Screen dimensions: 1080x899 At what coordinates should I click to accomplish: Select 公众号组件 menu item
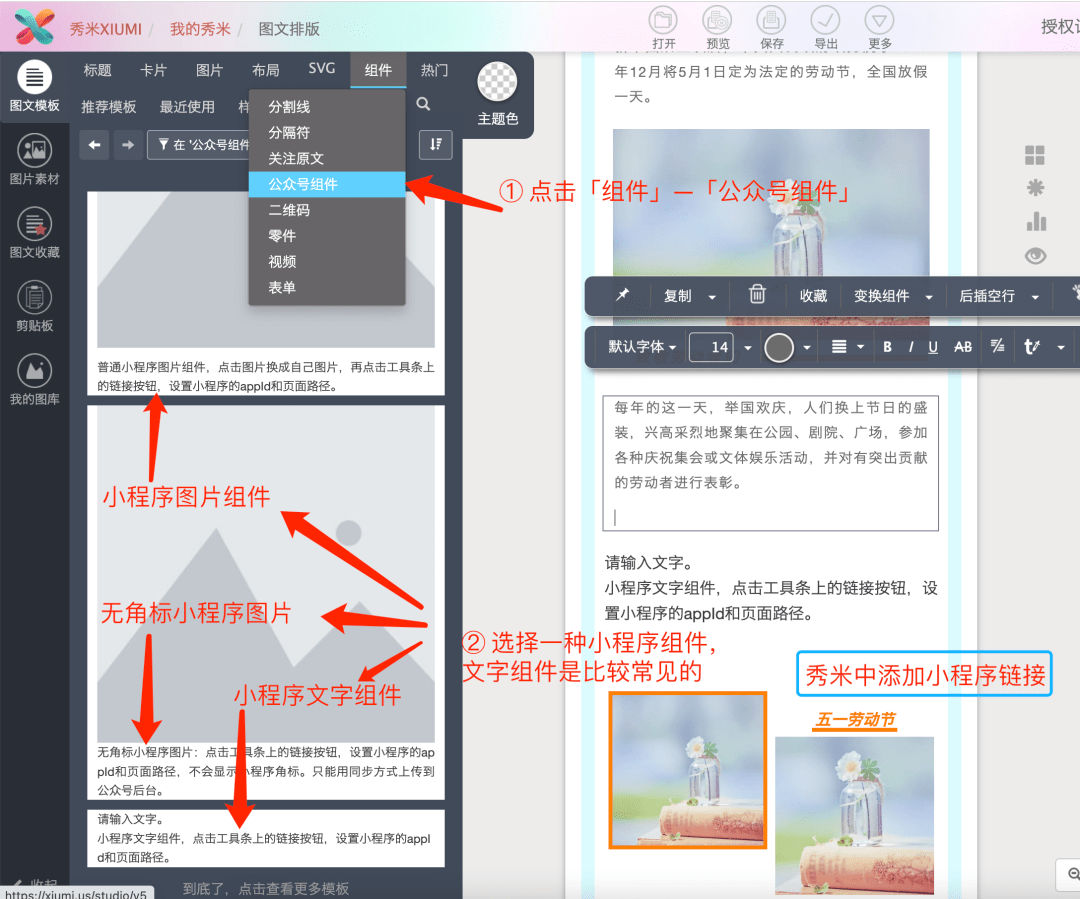[x=326, y=184]
